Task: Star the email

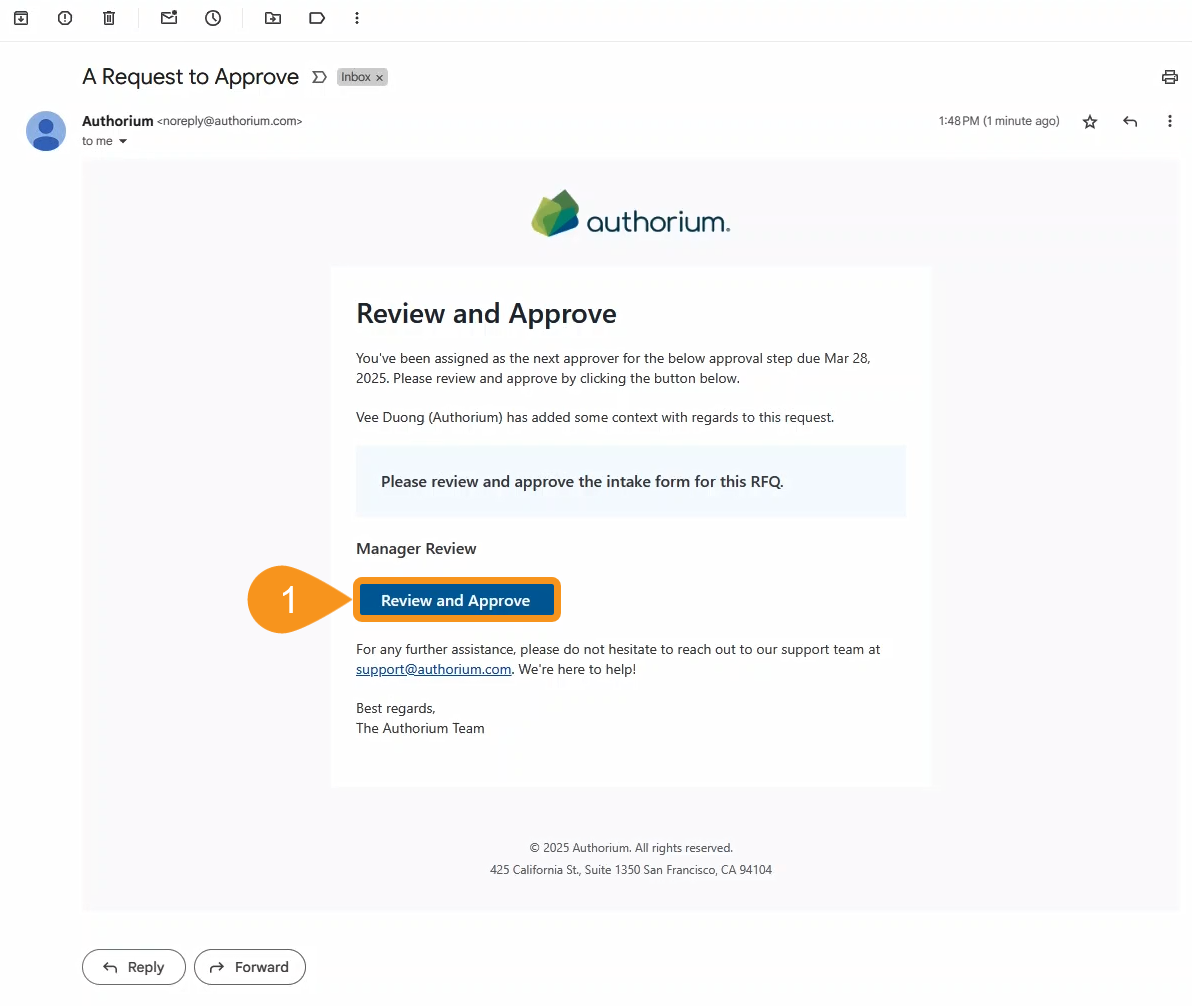Action: click(1089, 121)
